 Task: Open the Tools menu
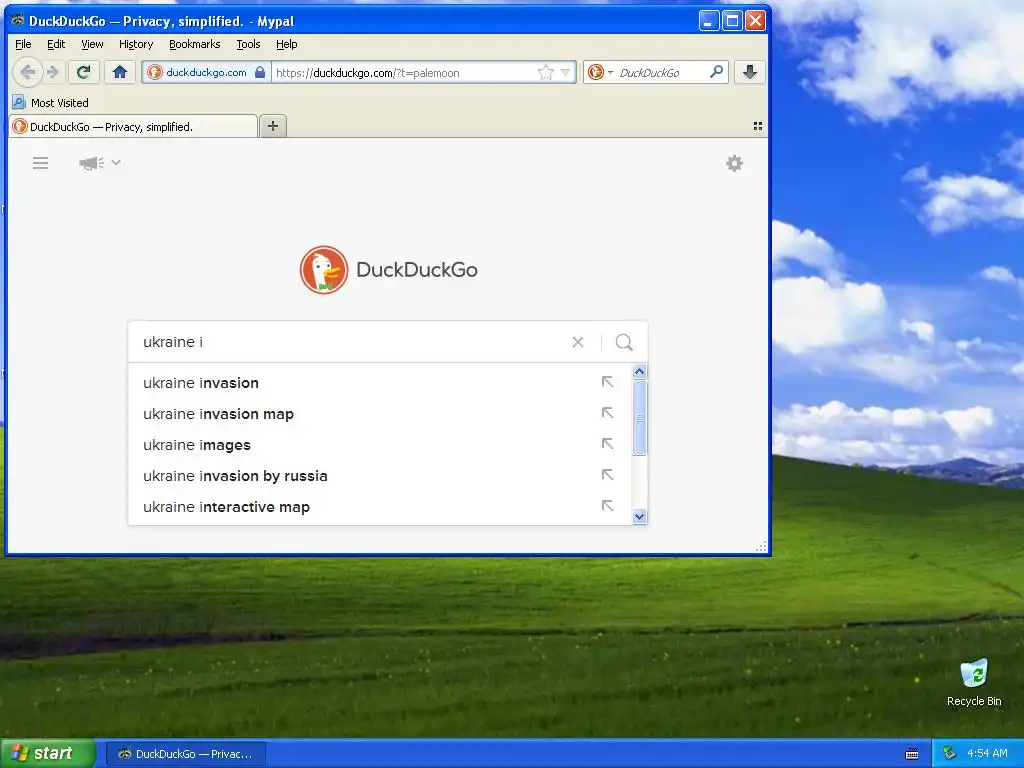(248, 44)
